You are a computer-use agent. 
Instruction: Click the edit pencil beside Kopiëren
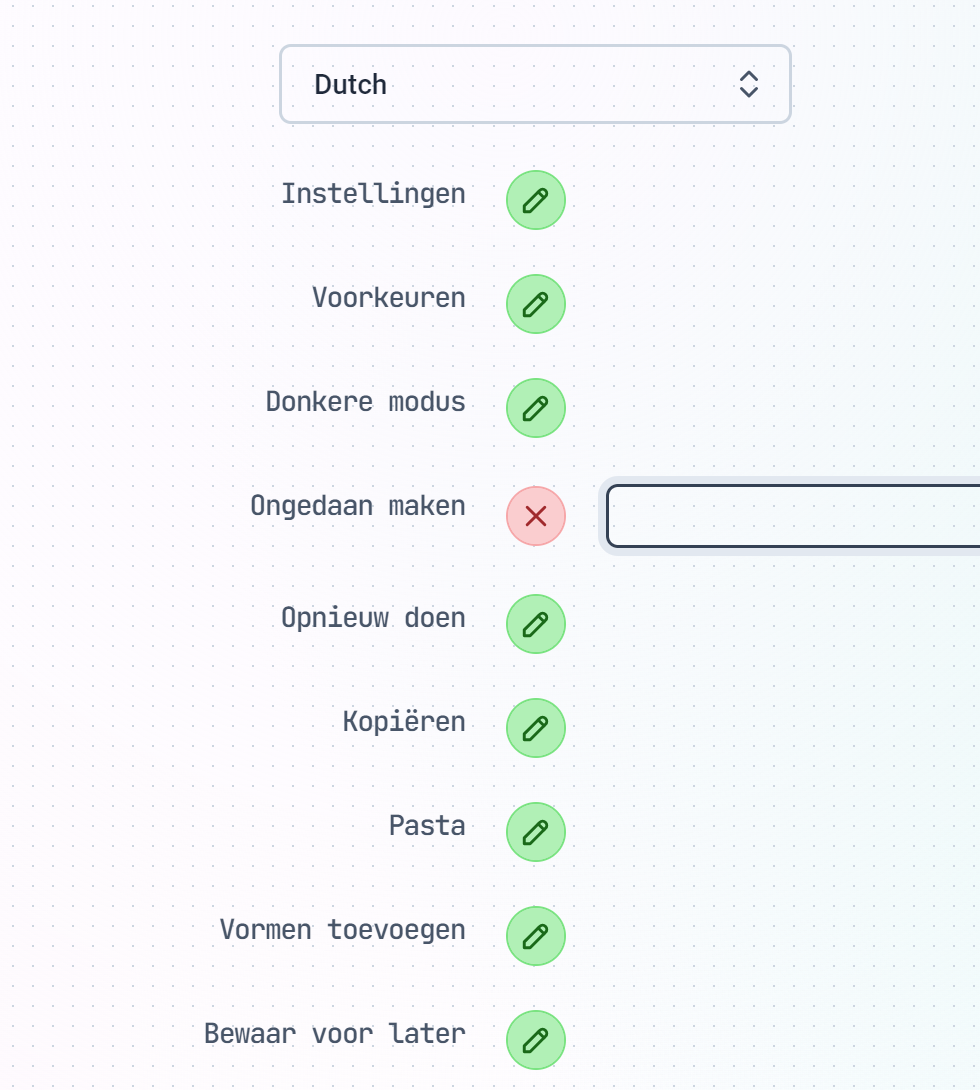[x=535, y=728]
